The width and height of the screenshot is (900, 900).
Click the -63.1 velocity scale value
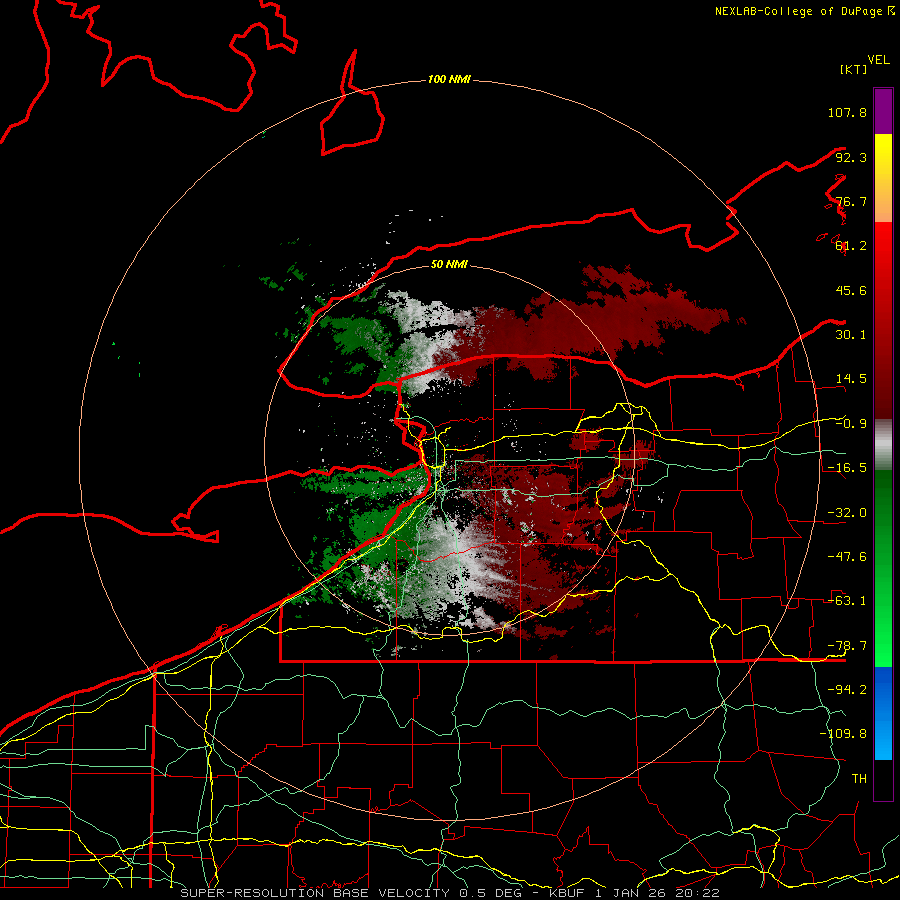click(847, 601)
